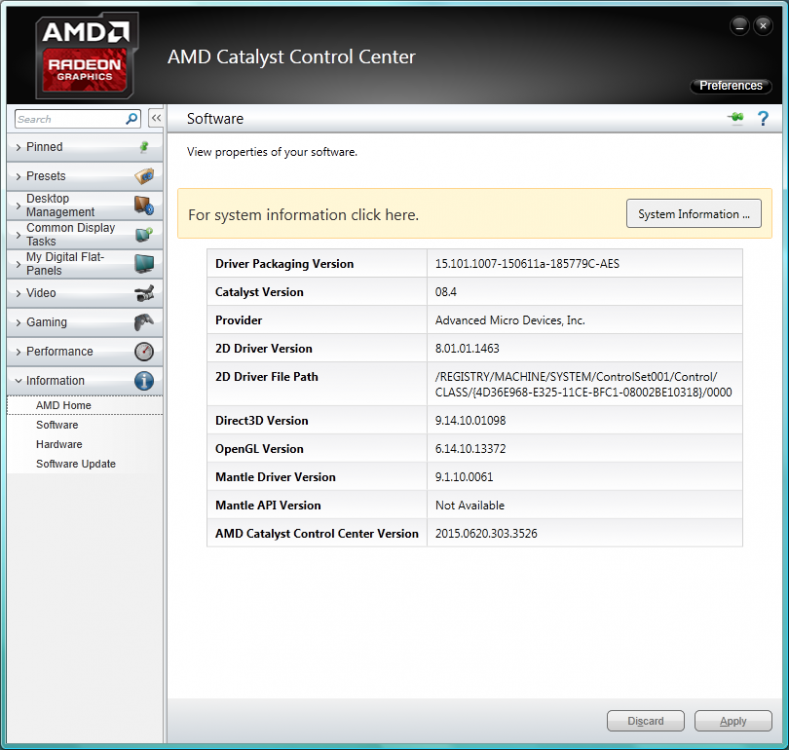Click the 2D Driver Version value
The image size is (789, 750).
467,348
